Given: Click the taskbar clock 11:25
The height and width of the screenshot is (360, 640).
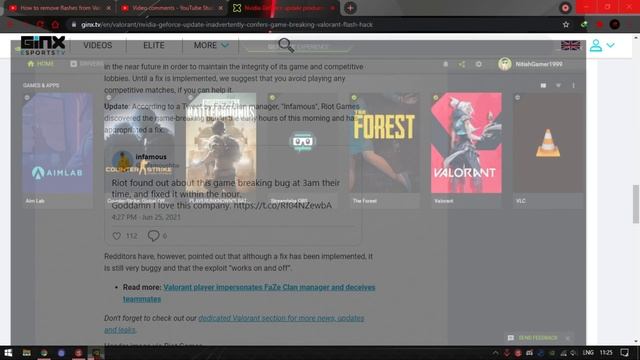Looking at the screenshot, I should click(x=606, y=353).
